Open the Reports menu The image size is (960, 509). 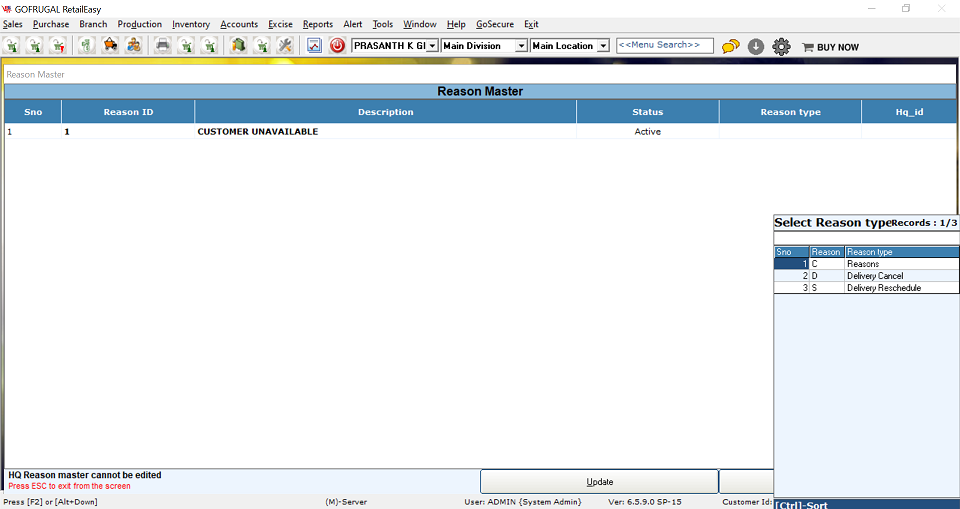(x=318, y=24)
